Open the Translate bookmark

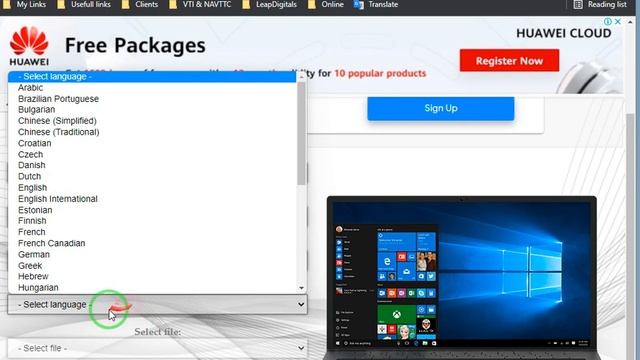pyautogui.click(x=376, y=5)
